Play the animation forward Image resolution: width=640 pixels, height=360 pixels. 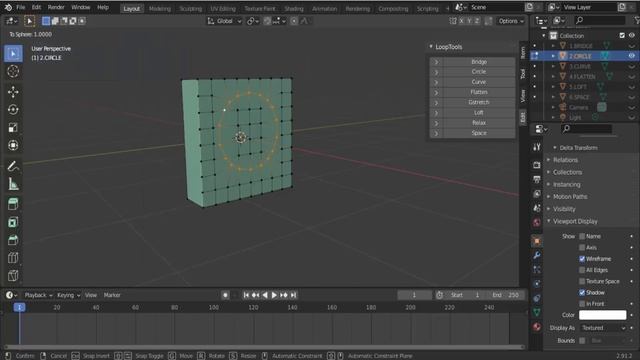coord(274,295)
